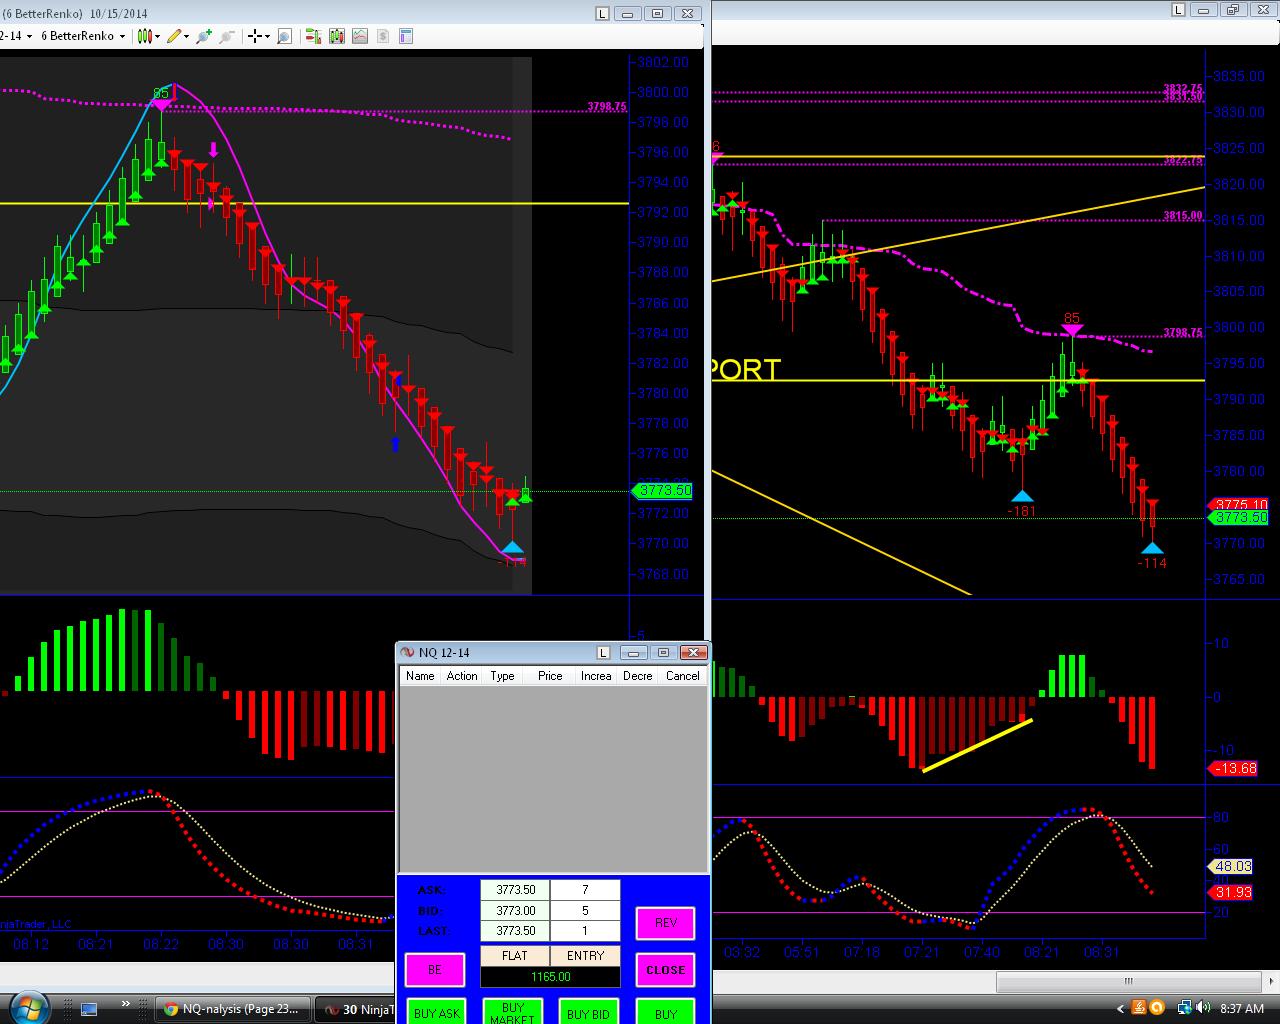1280x1024 pixels.
Task: Click the Show Desktop quick launch icon
Action: pyautogui.click(x=89, y=1009)
